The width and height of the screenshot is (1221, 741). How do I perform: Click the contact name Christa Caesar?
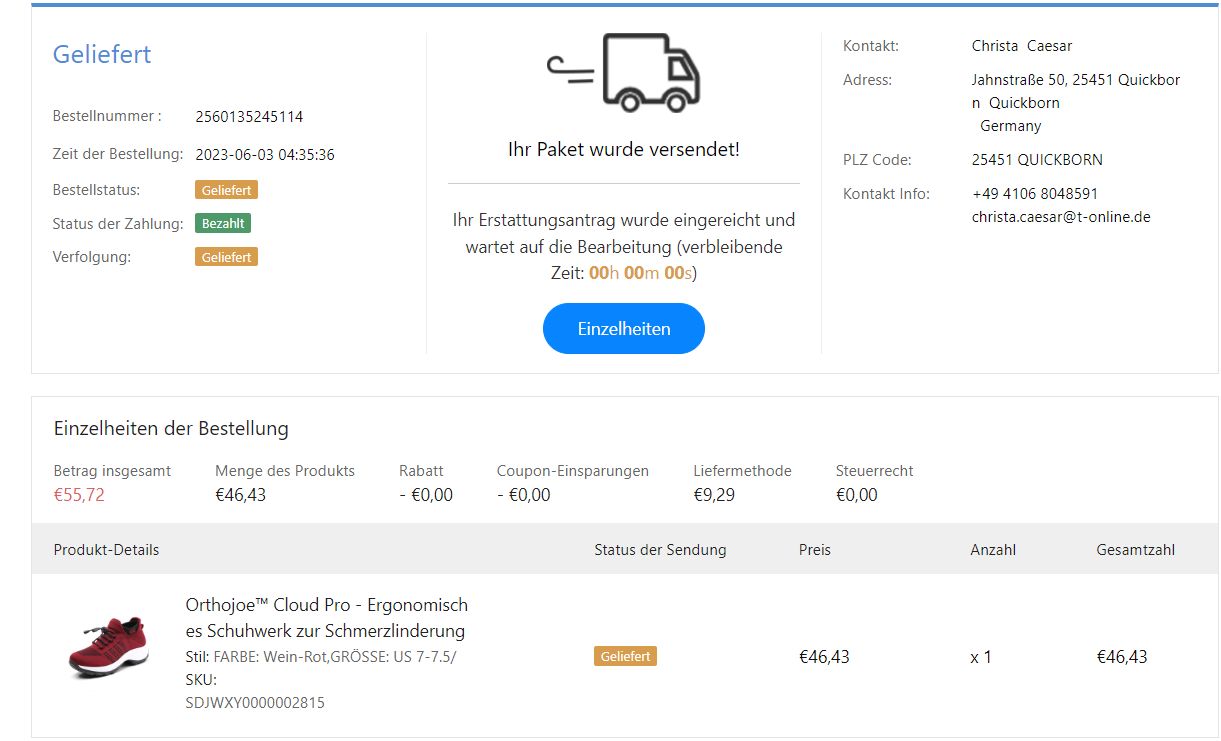pos(1021,46)
